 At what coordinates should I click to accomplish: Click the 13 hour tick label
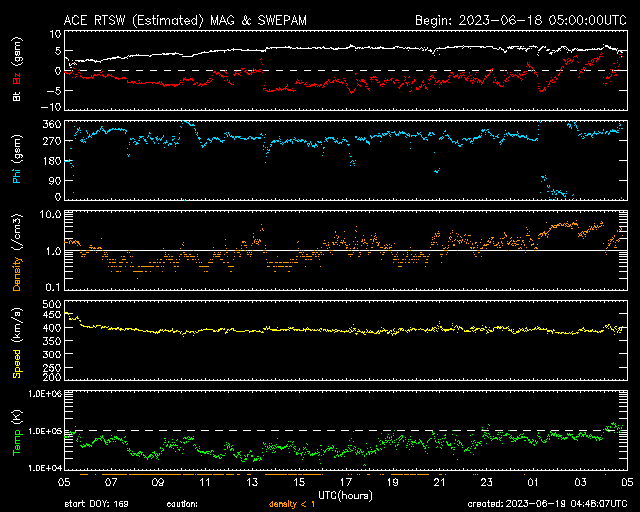click(x=254, y=481)
